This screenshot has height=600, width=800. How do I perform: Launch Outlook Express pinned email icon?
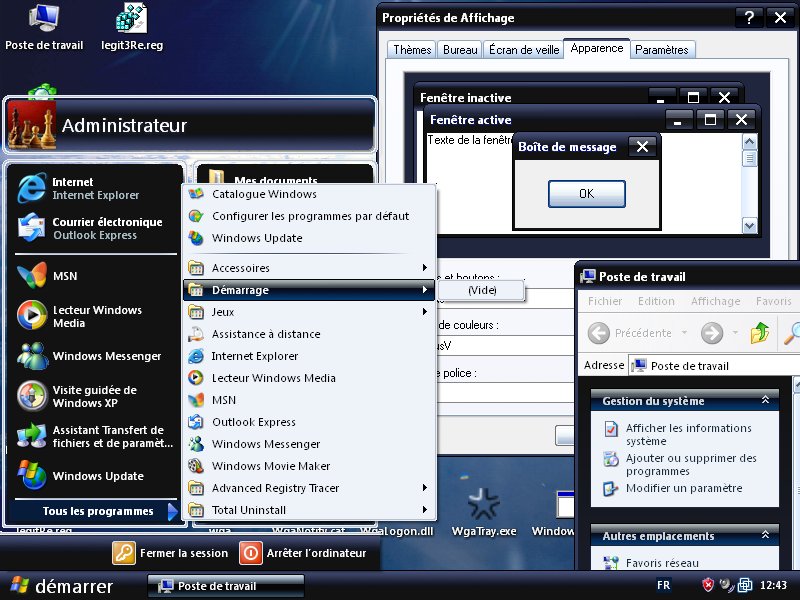tap(33, 229)
